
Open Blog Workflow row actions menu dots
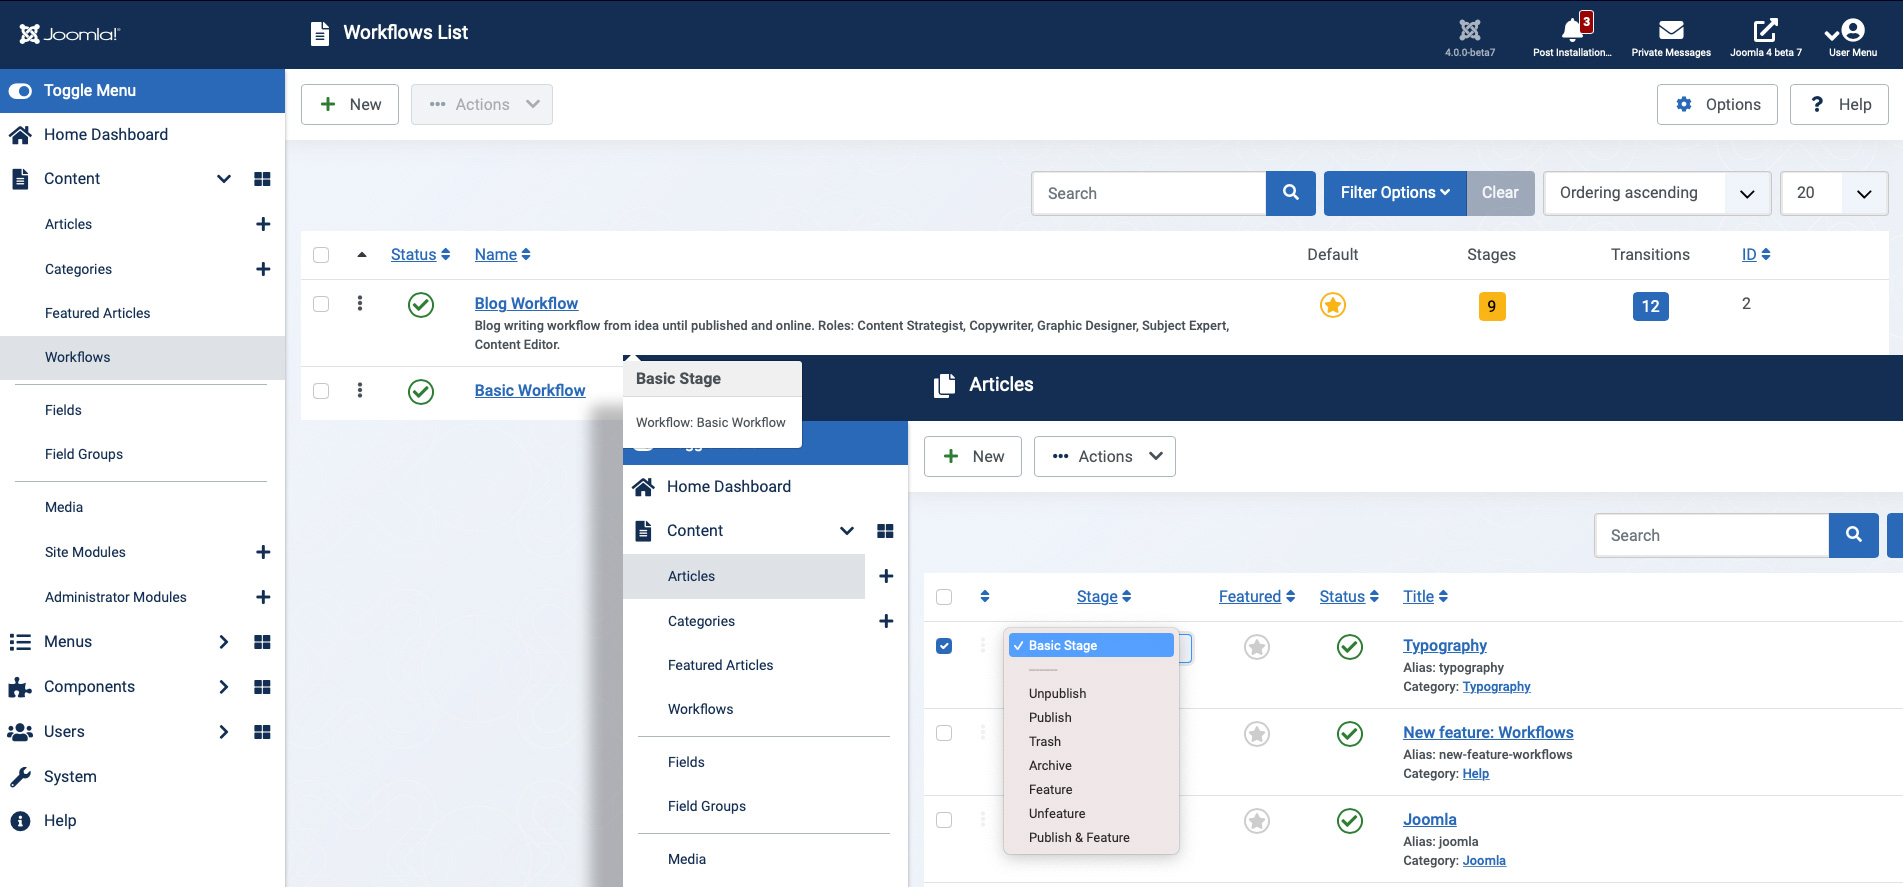(360, 304)
